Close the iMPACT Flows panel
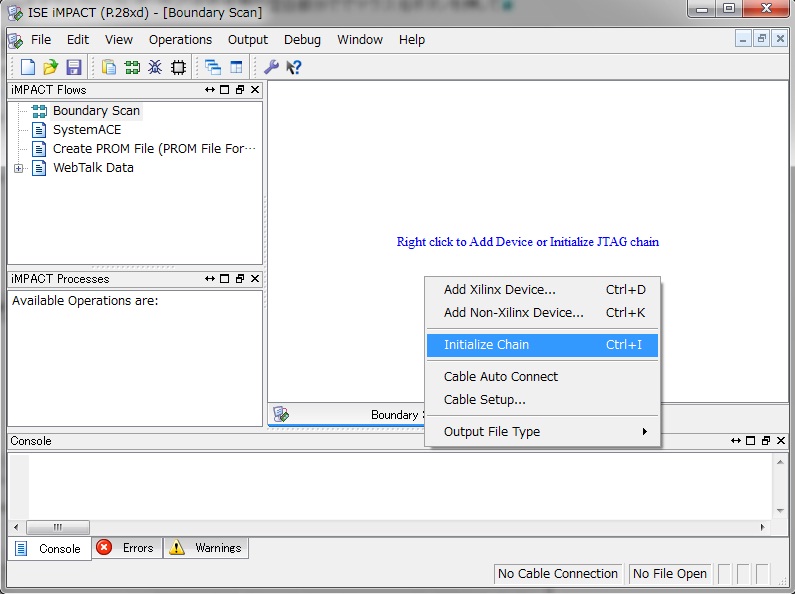The image size is (795, 594). [255, 90]
